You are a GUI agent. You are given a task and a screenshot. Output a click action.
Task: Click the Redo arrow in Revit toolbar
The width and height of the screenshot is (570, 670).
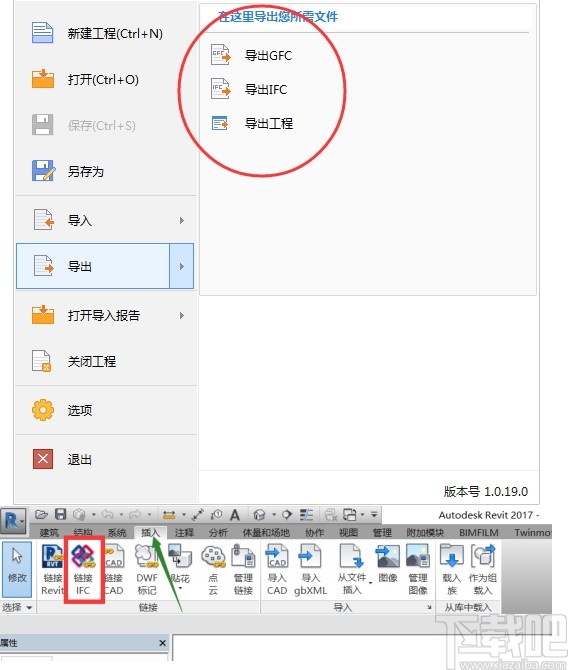click(x=135, y=515)
